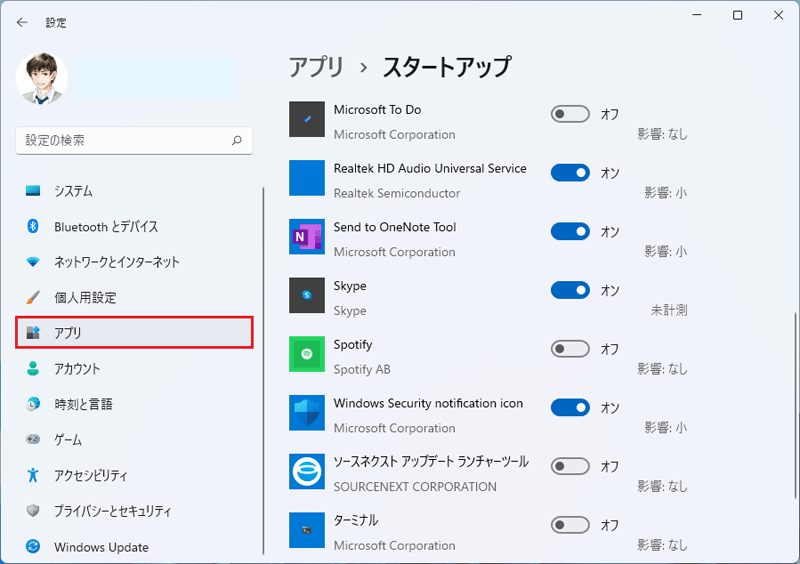Image resolution: width=800 pixels, height=564 pixels.
Task: Disable Skype startup toggle
Action: [570, 290]
